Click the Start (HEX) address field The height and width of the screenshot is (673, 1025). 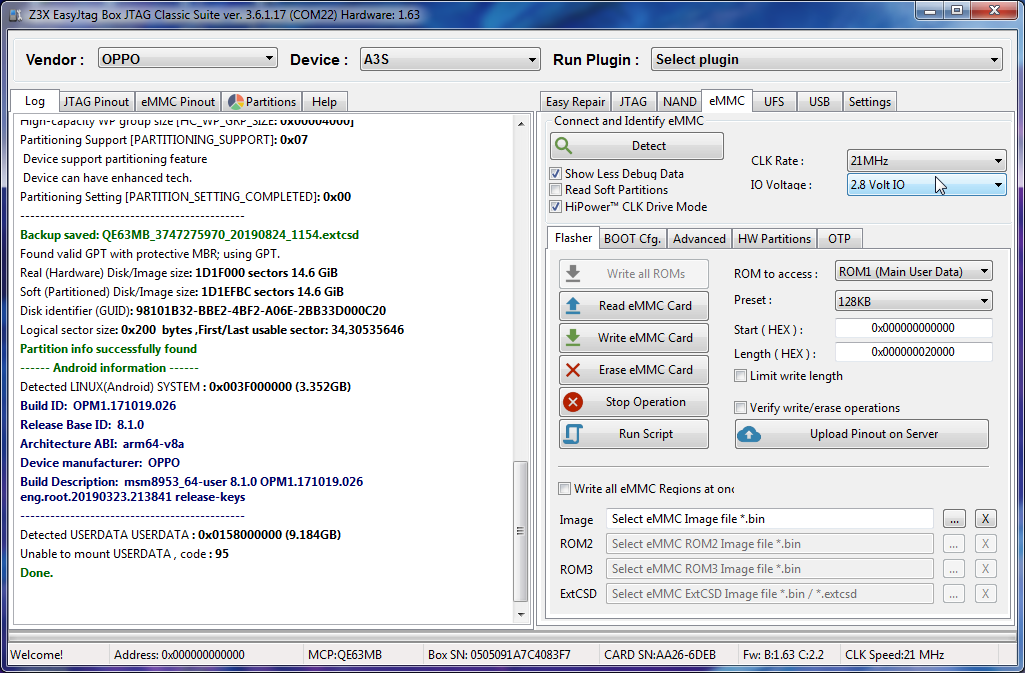[913, 328]
